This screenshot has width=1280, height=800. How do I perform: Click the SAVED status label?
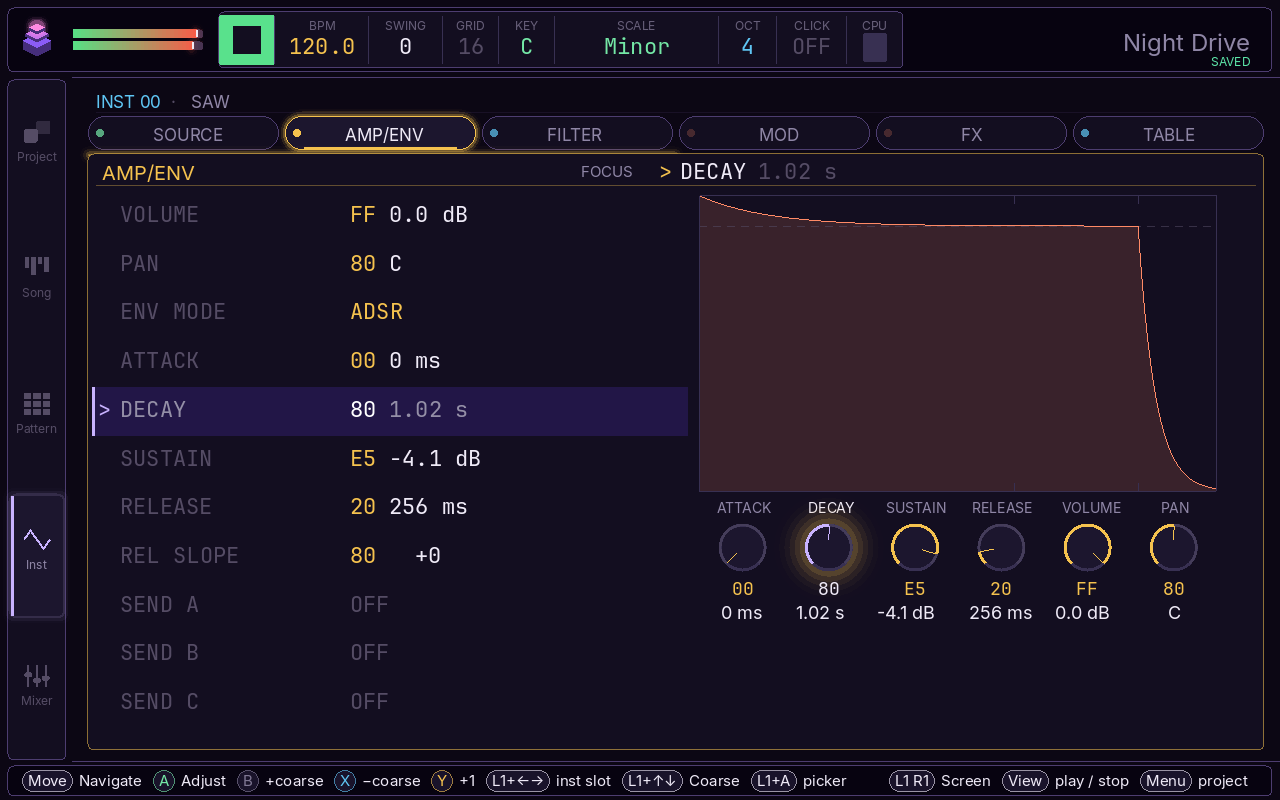pos(1231,62)
